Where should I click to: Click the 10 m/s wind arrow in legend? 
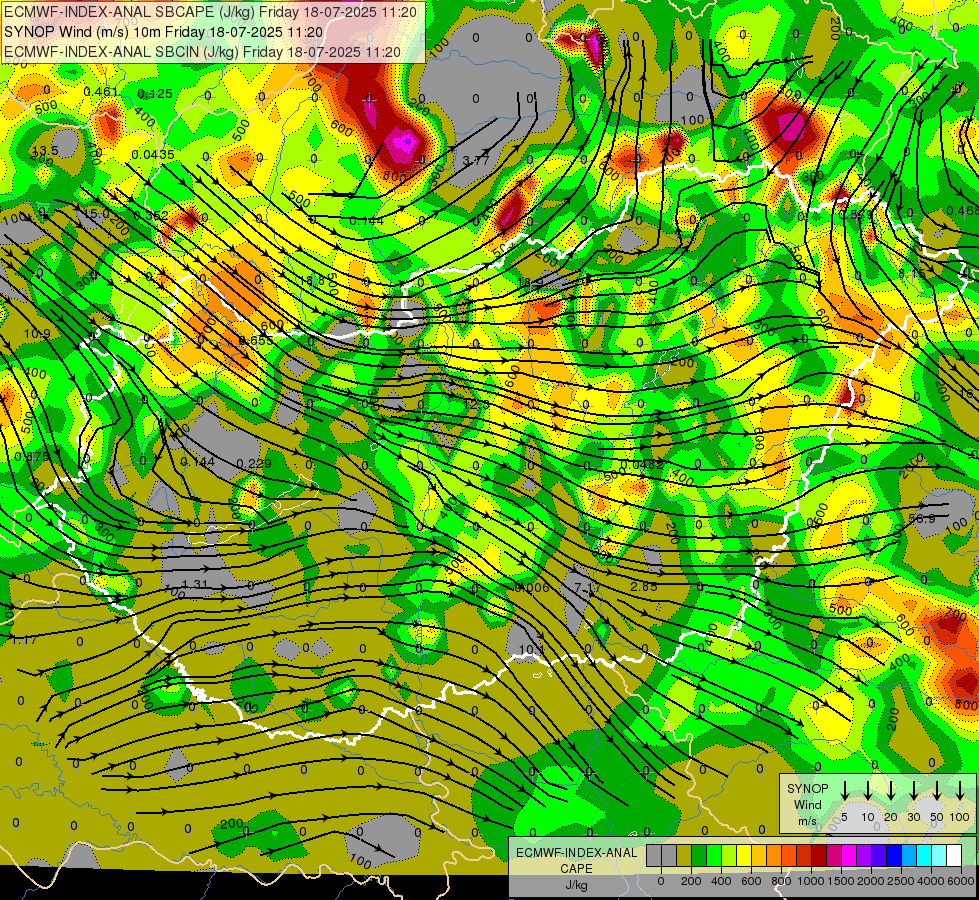868,791
